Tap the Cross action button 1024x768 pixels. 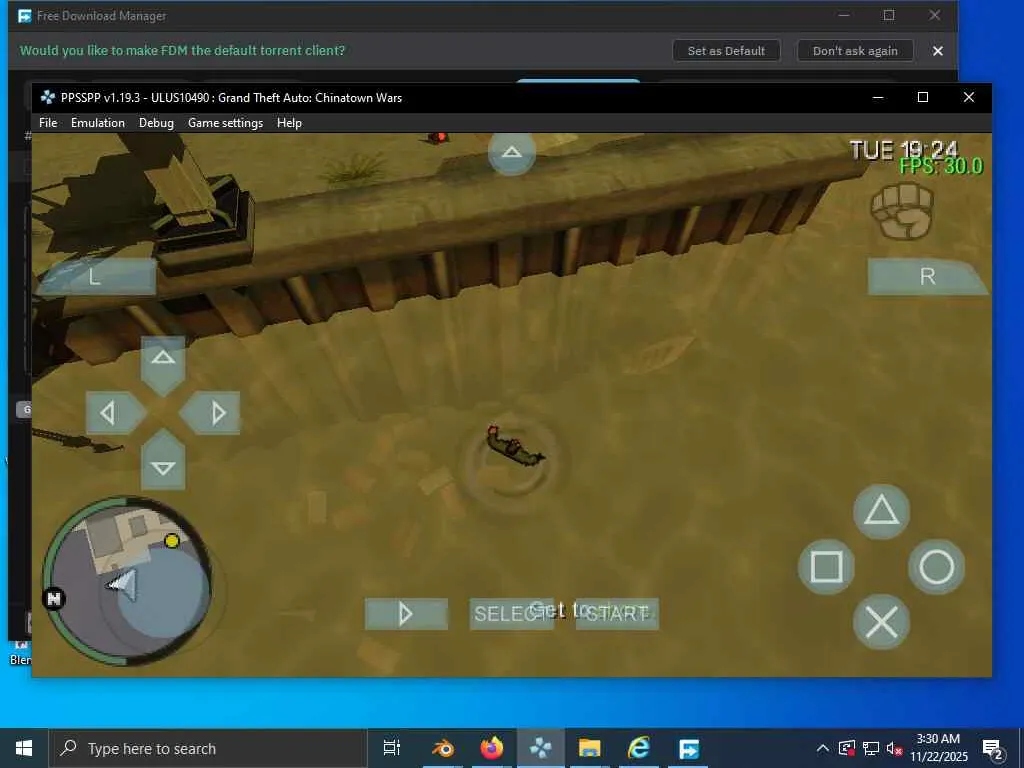tap(882, 621)
